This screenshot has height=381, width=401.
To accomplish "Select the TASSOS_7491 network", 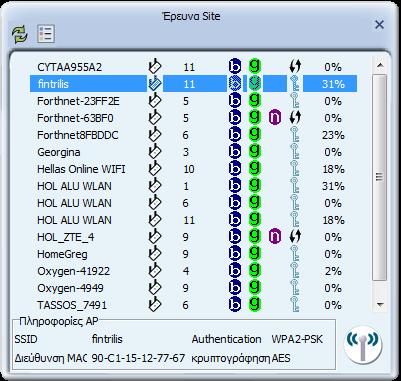I will point(72,305).
